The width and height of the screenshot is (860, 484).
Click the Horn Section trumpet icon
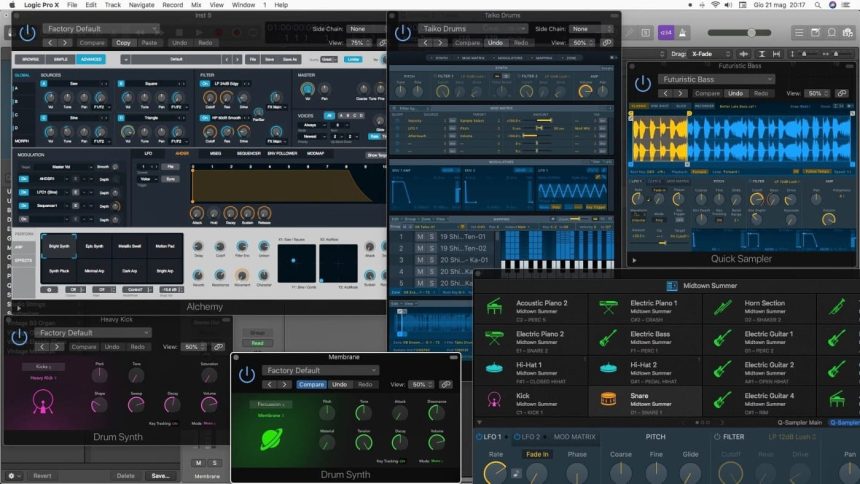[722, 307]
